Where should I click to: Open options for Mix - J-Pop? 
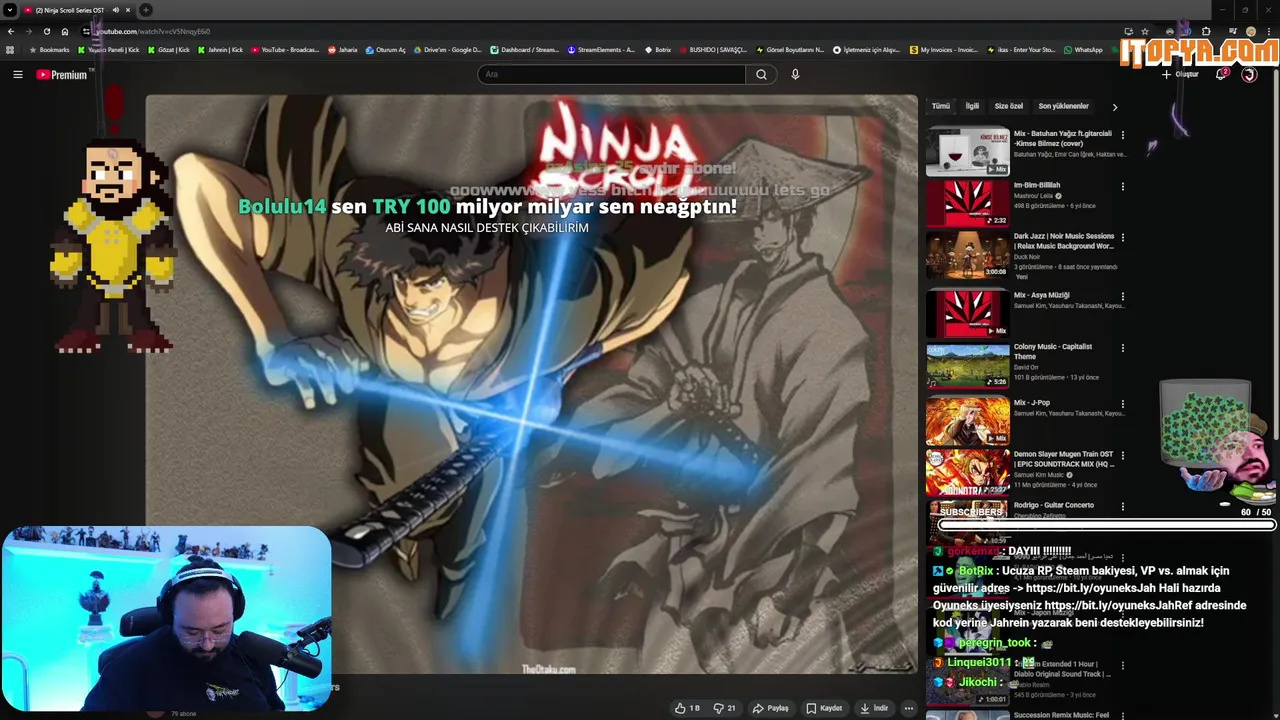click(x=1122, y=404)
